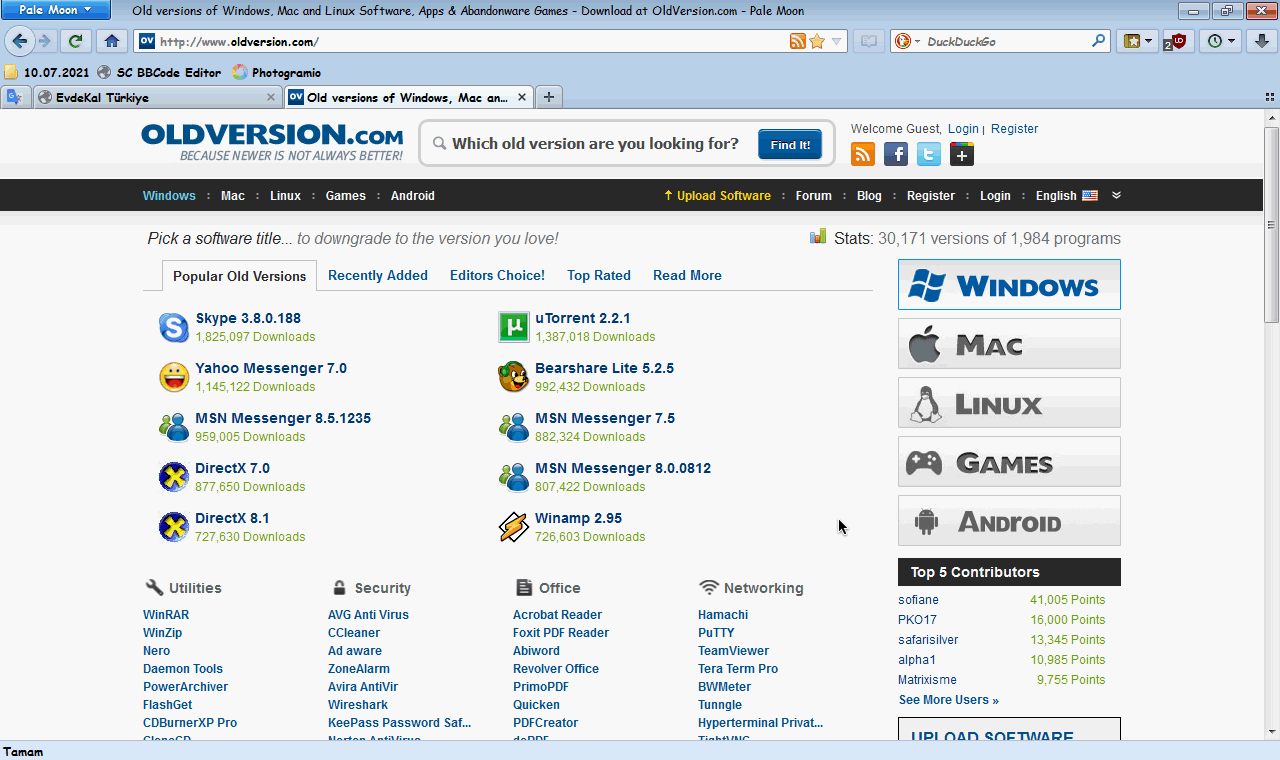The image size is (1280, 760).
Task: Click the DirectX 7.0 icon
Action: point(174,477)
